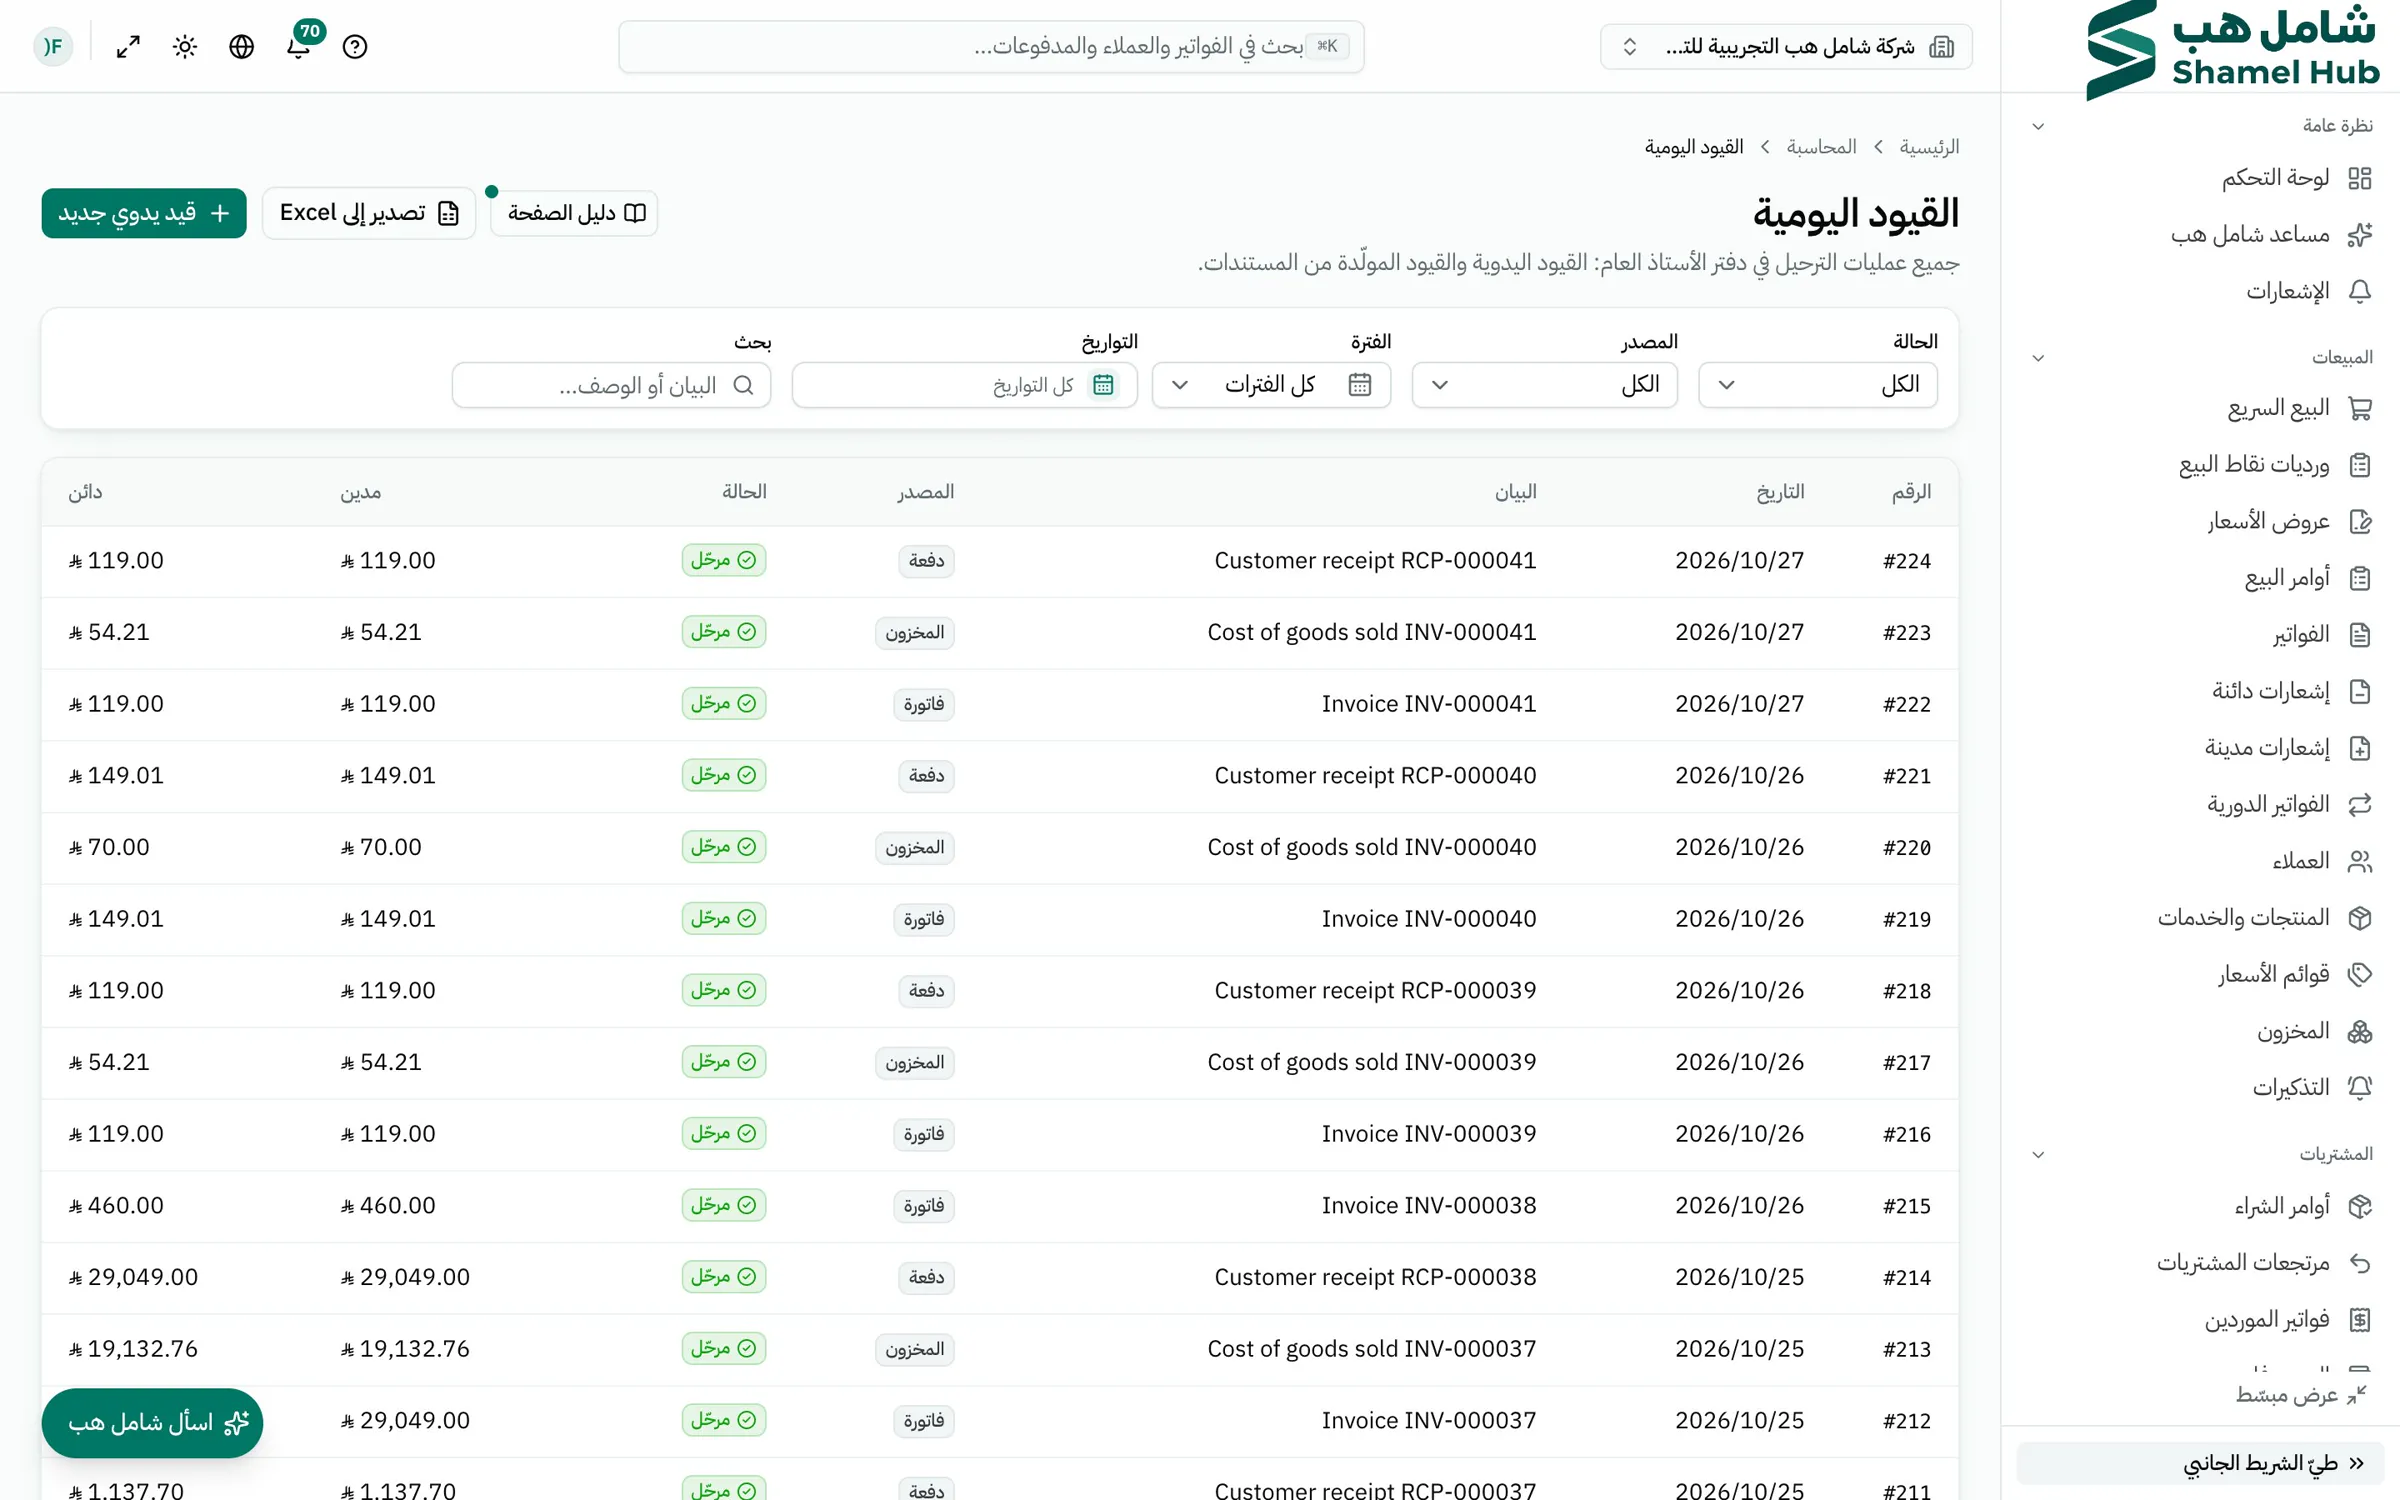
Task: Open مساعد شامل هب assistant in sidebar
Action: [x=2270, y=235]
